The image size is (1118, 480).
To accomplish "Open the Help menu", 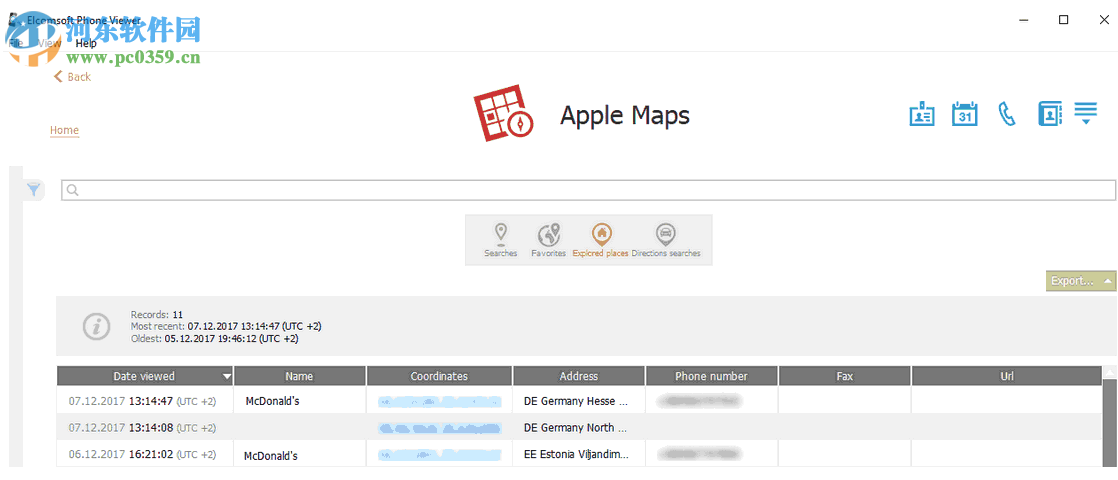I will click(x=86, y=44).
